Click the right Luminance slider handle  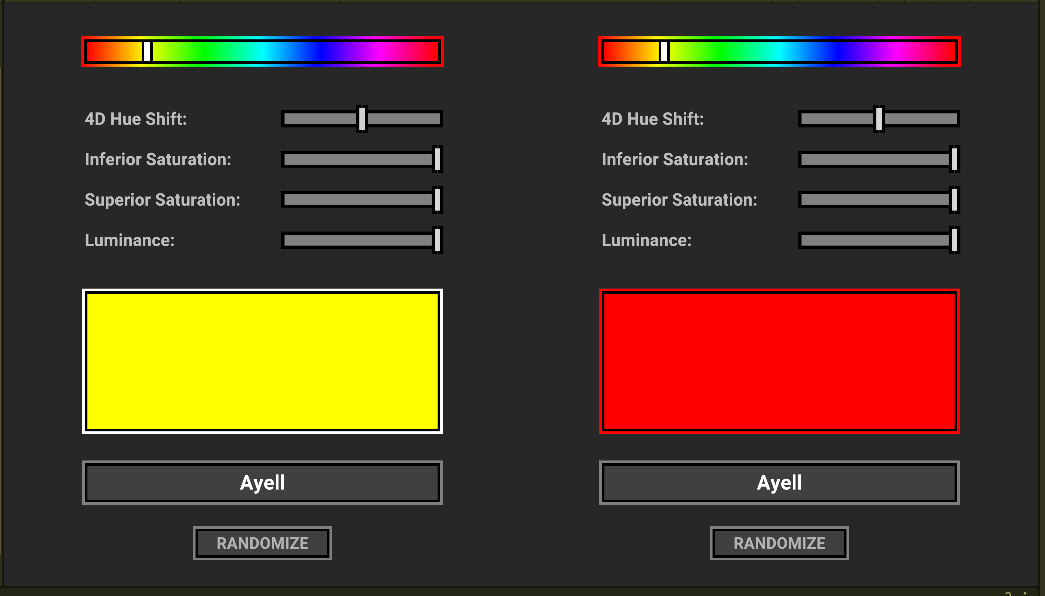[x=953, y=240]
